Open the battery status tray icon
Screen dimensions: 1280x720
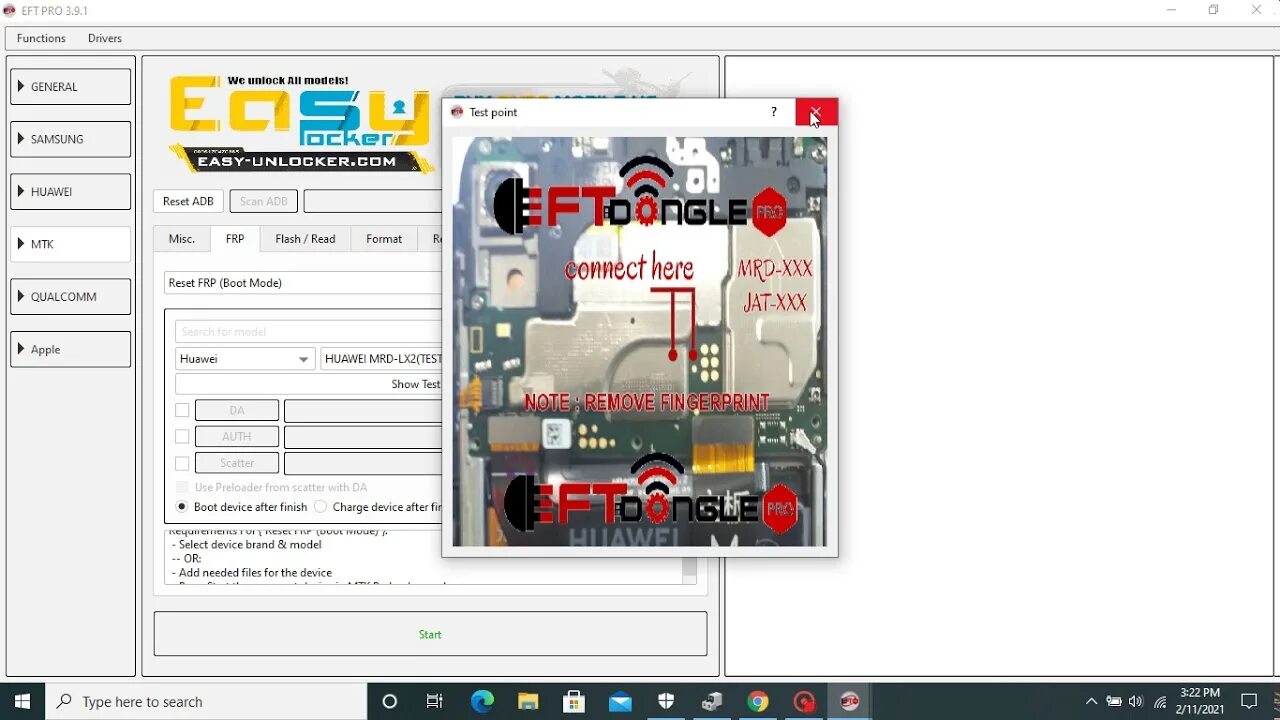(1113, 701)
